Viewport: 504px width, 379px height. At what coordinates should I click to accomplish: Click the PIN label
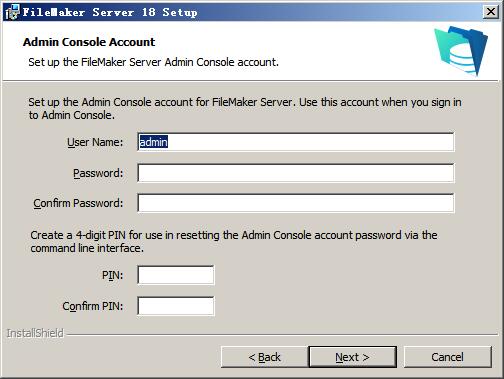point(112,275)
